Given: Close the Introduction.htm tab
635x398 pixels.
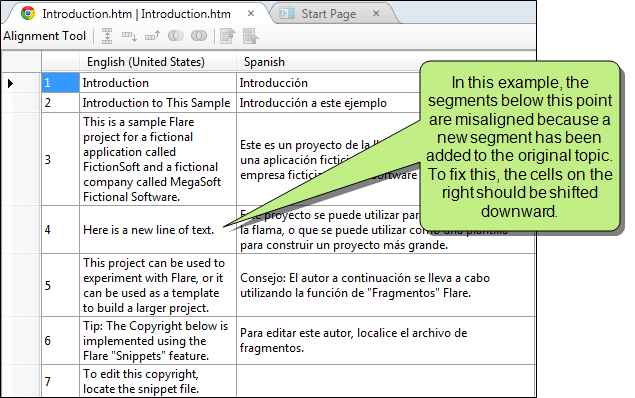Looking at the screenshot, I should pos(251,13).
